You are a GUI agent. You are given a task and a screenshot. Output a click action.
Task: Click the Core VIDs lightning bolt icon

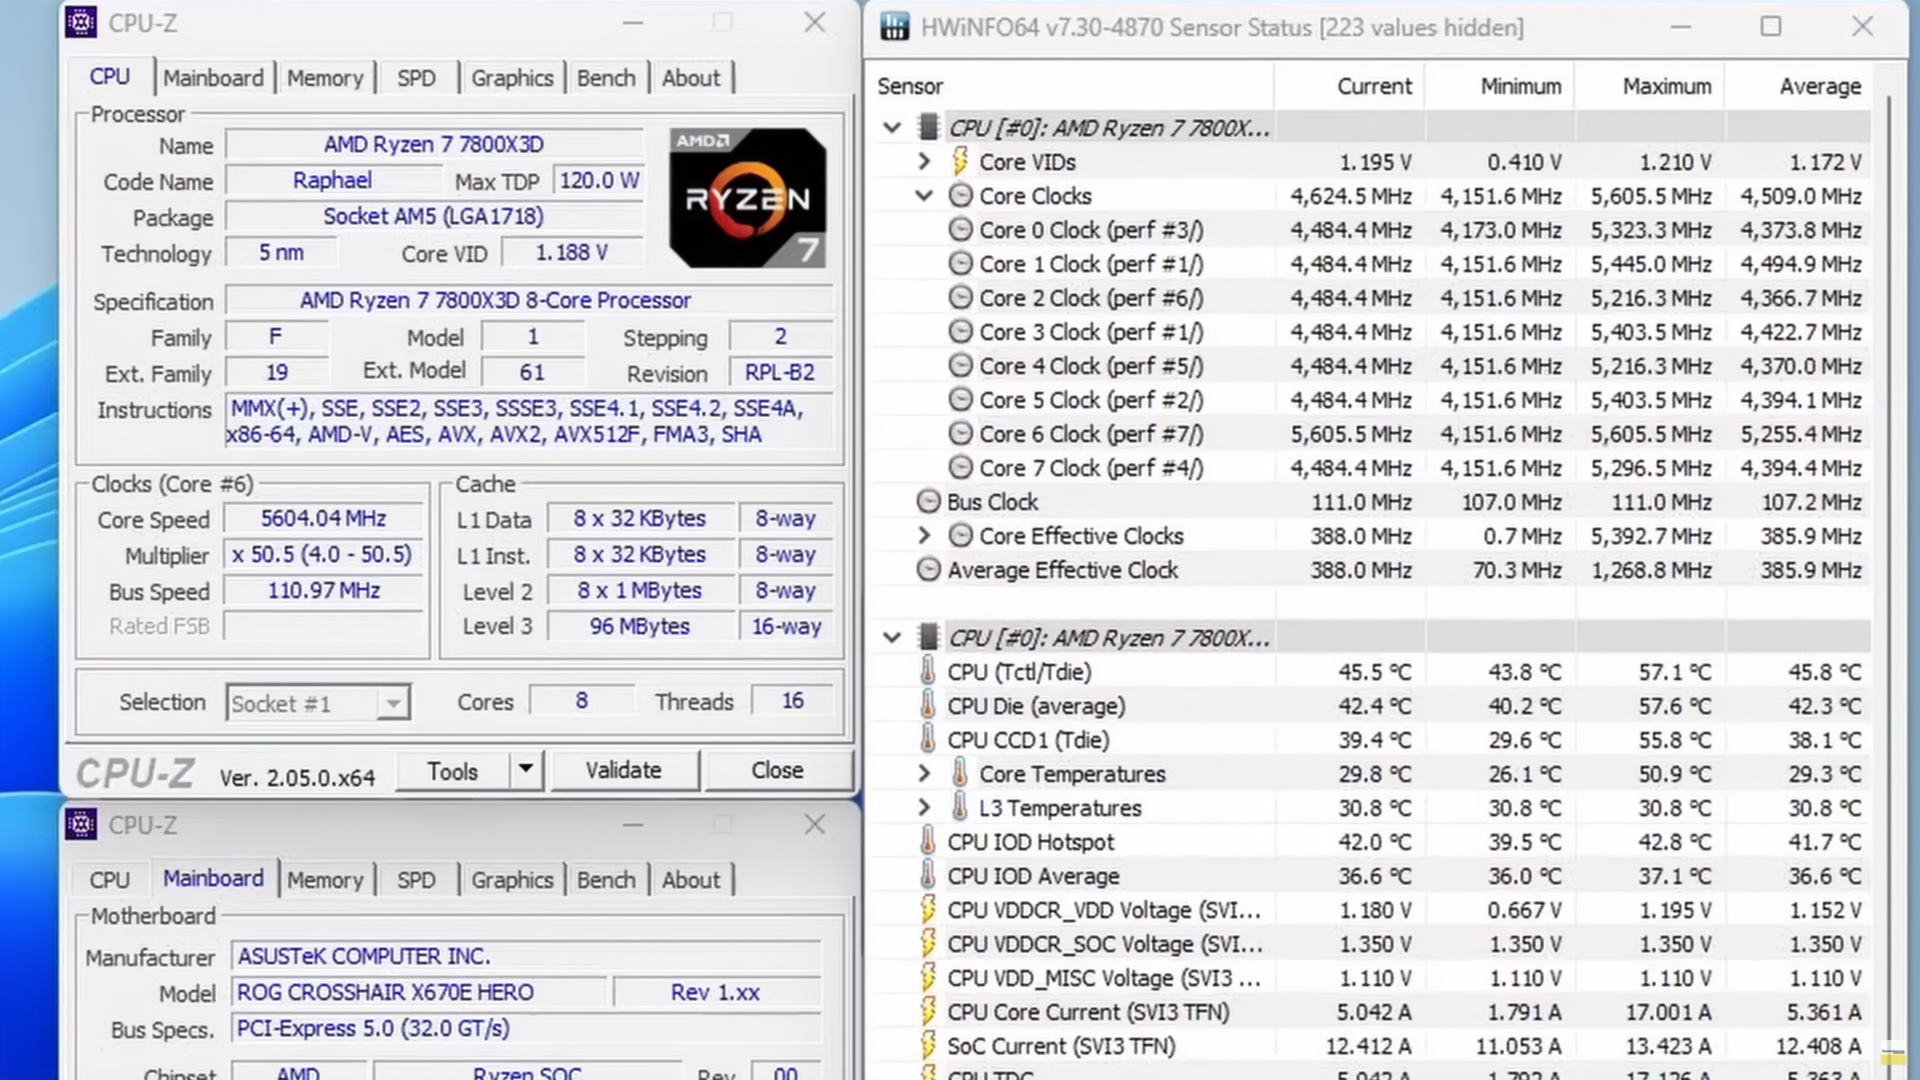point(960,161)
